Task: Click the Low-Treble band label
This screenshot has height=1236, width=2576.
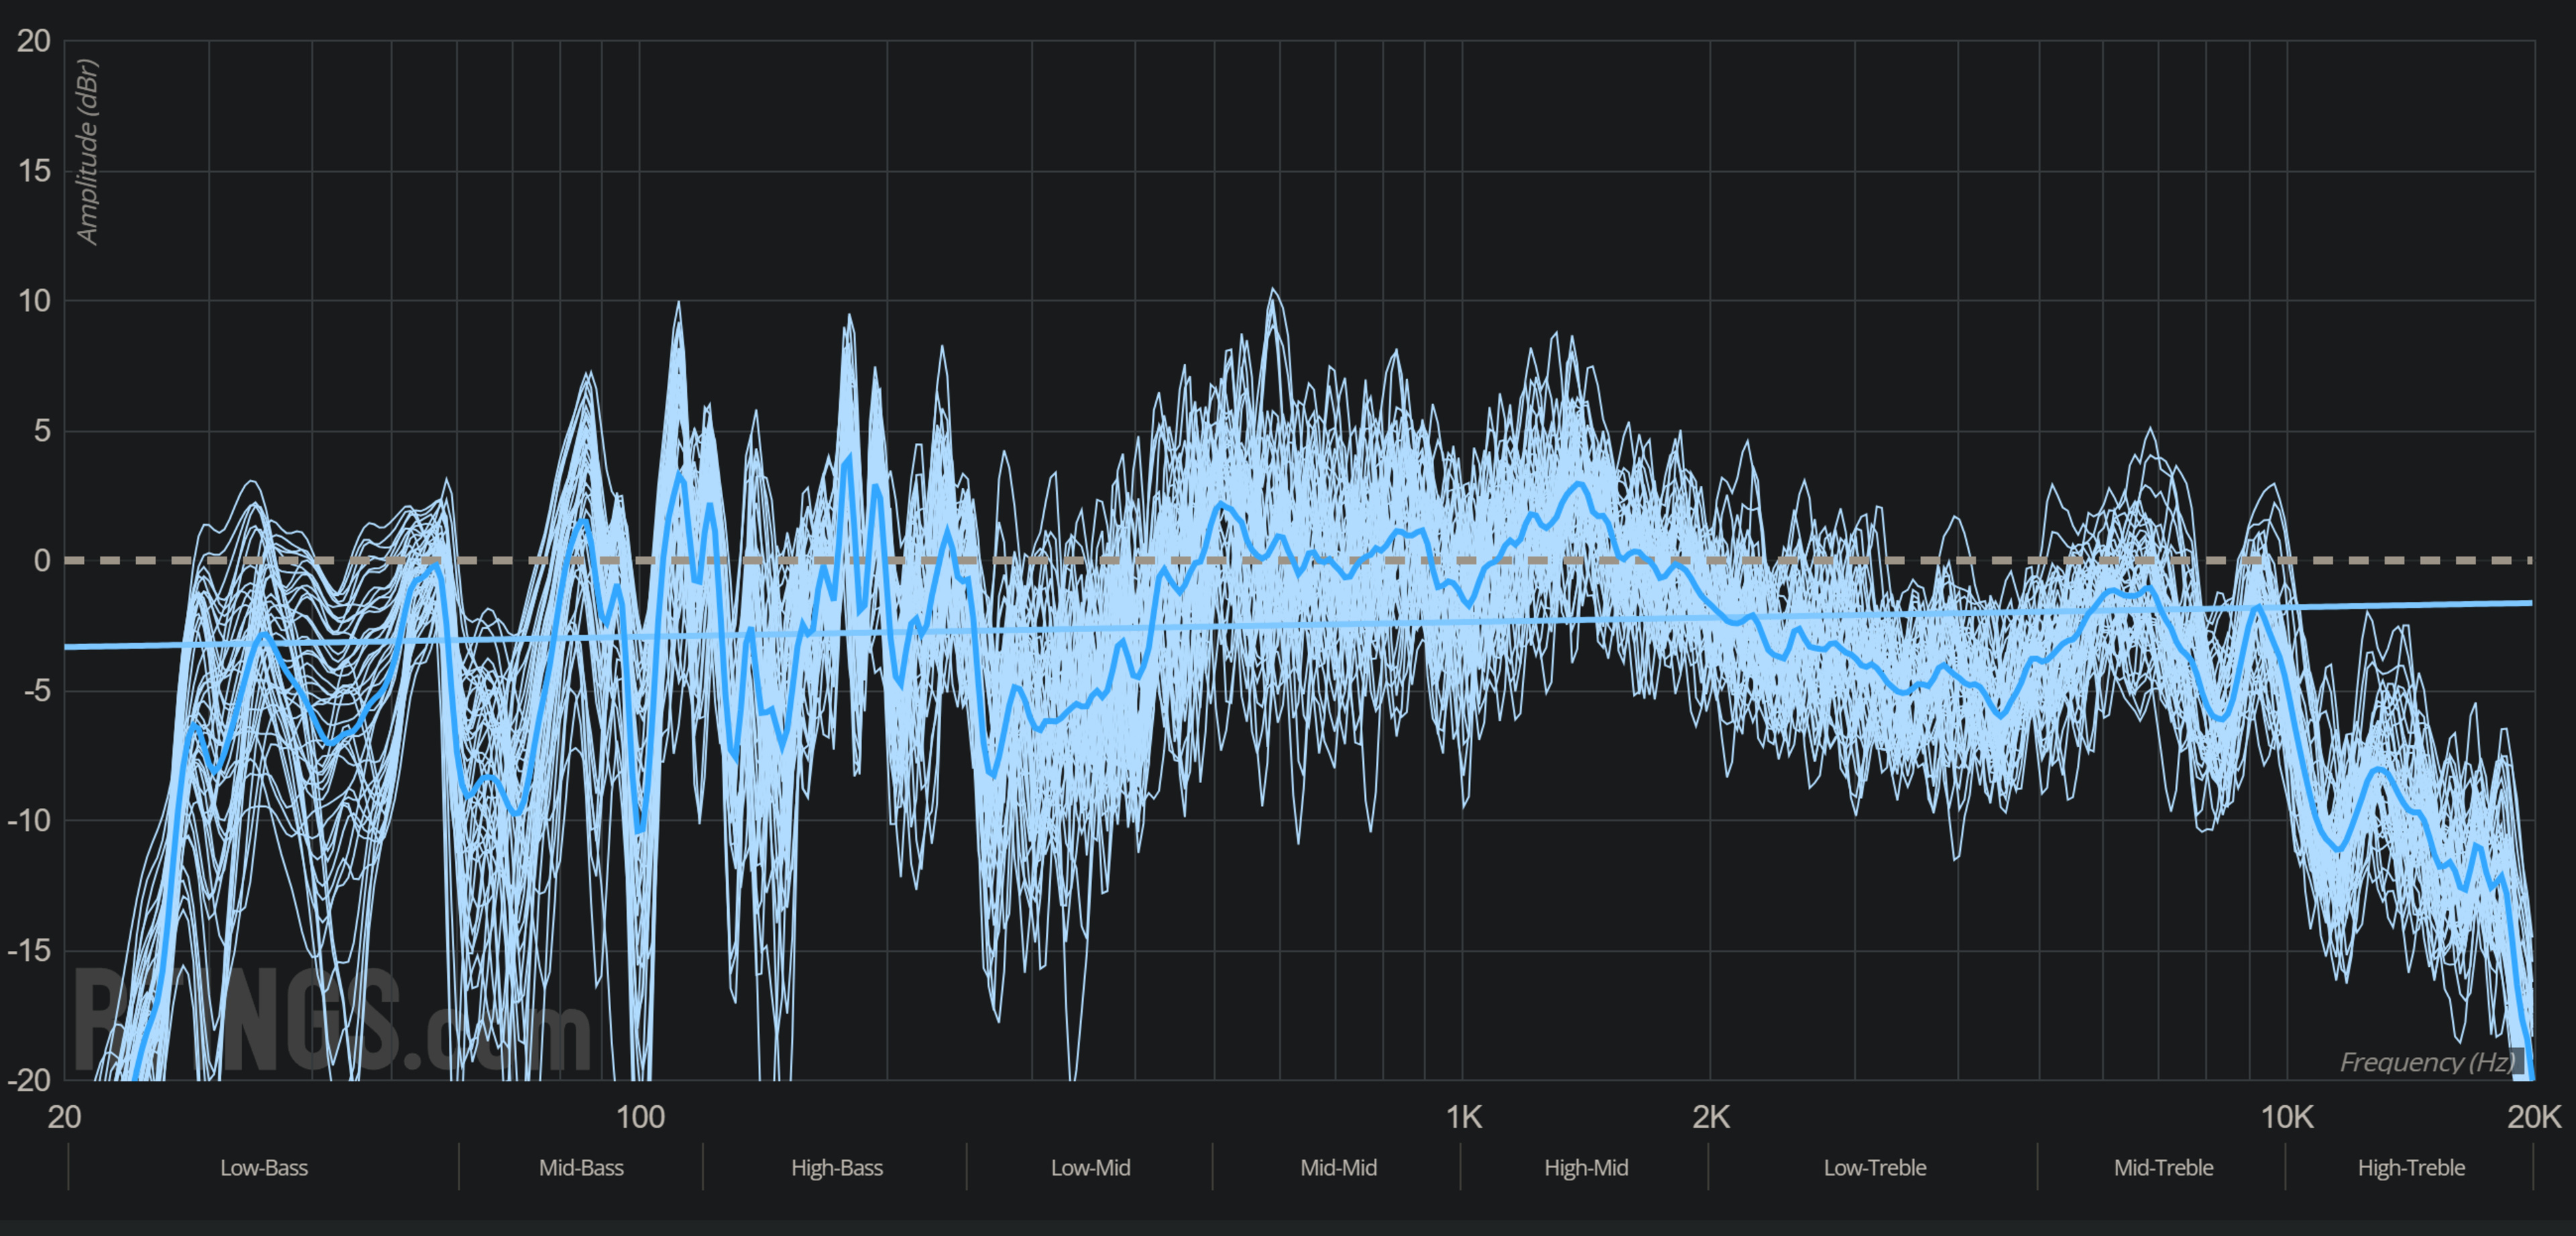Action: (1875, 1167)
